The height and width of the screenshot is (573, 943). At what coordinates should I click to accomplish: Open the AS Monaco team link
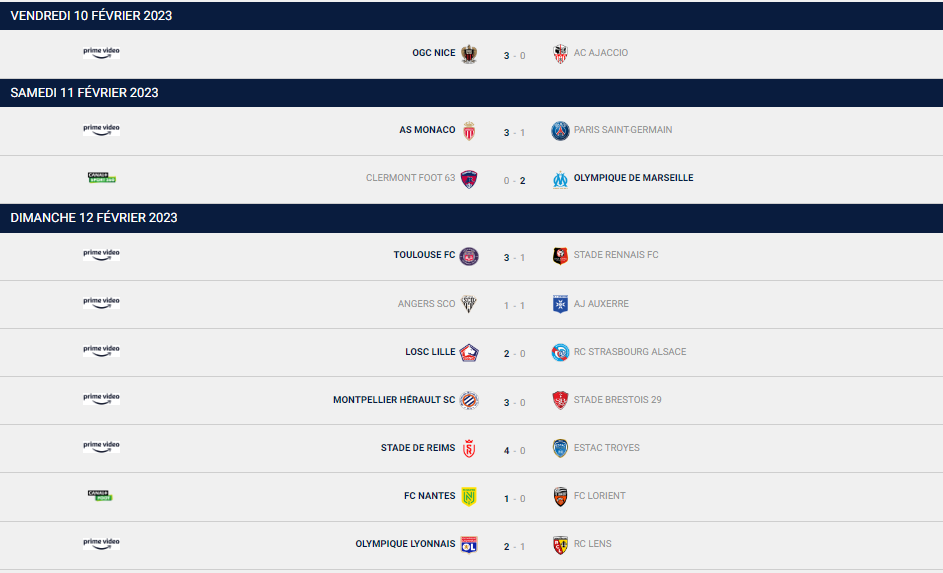tap(427, 130)
